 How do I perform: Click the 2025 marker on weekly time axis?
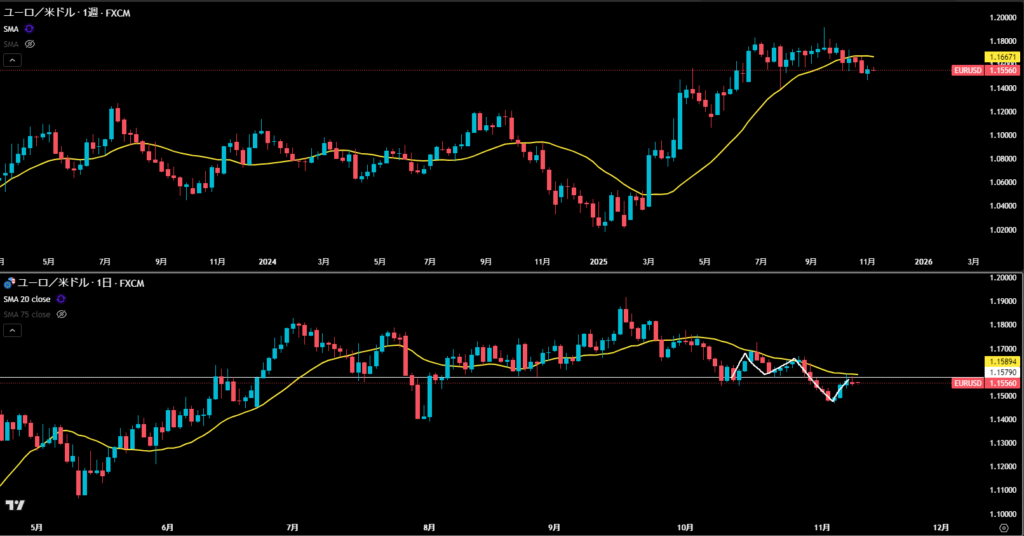(x=598, y=262)
